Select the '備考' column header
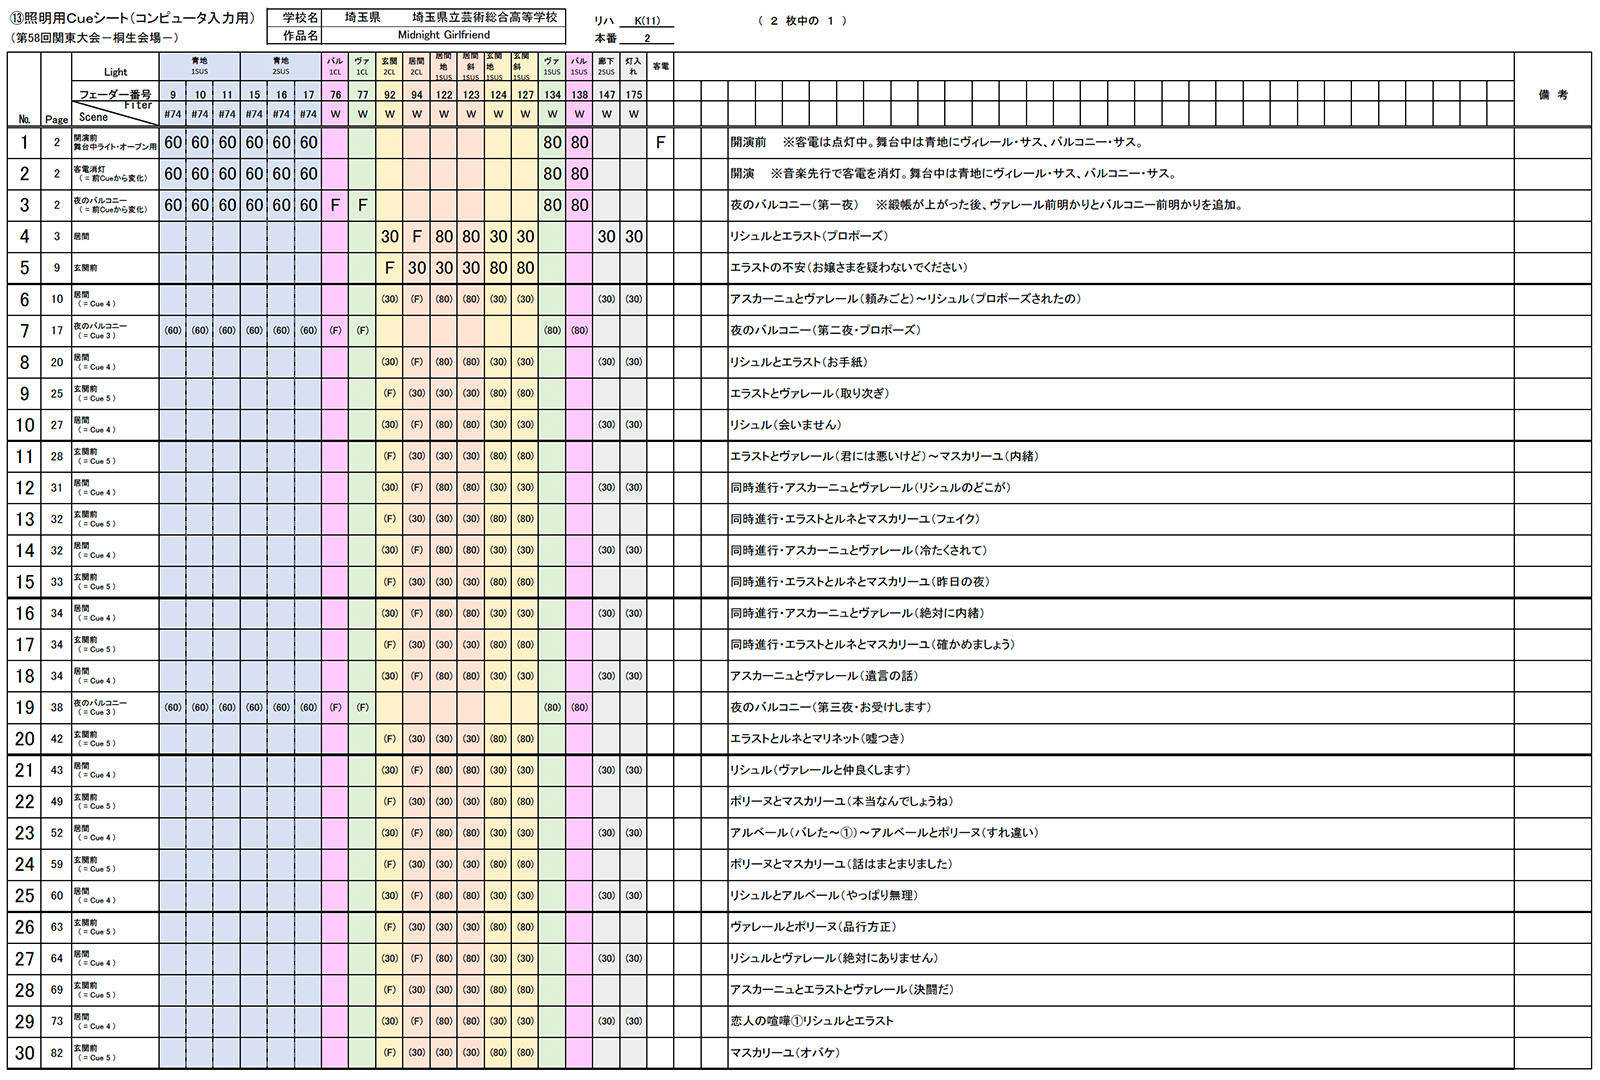 coord(1552,95)
